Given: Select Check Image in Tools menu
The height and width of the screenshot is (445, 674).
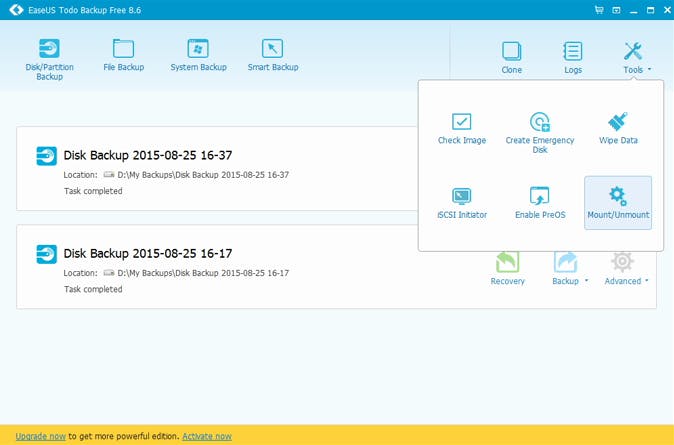Looking at the screenshot, I should tap(462, 128).
